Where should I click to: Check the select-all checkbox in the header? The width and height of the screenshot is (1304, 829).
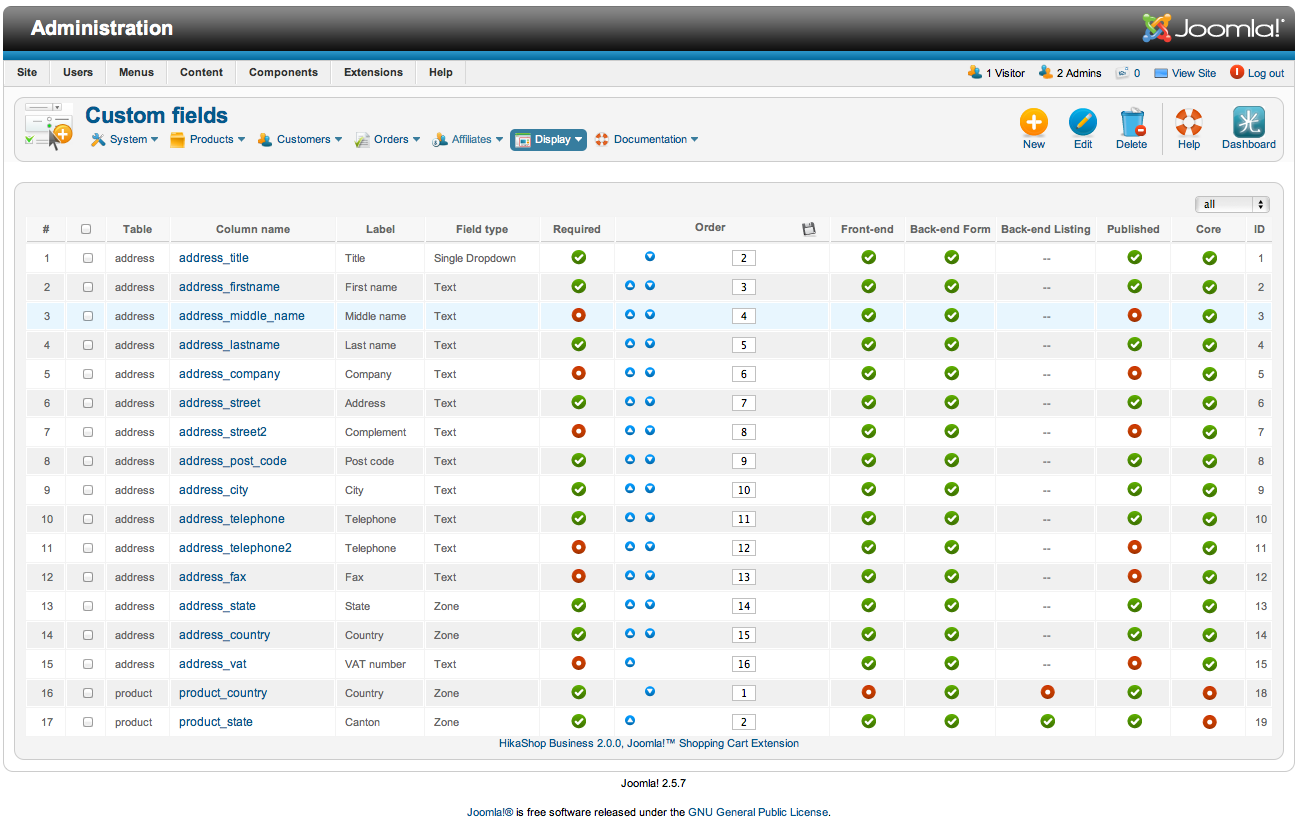pyautogui.click(x=86, y=229)
